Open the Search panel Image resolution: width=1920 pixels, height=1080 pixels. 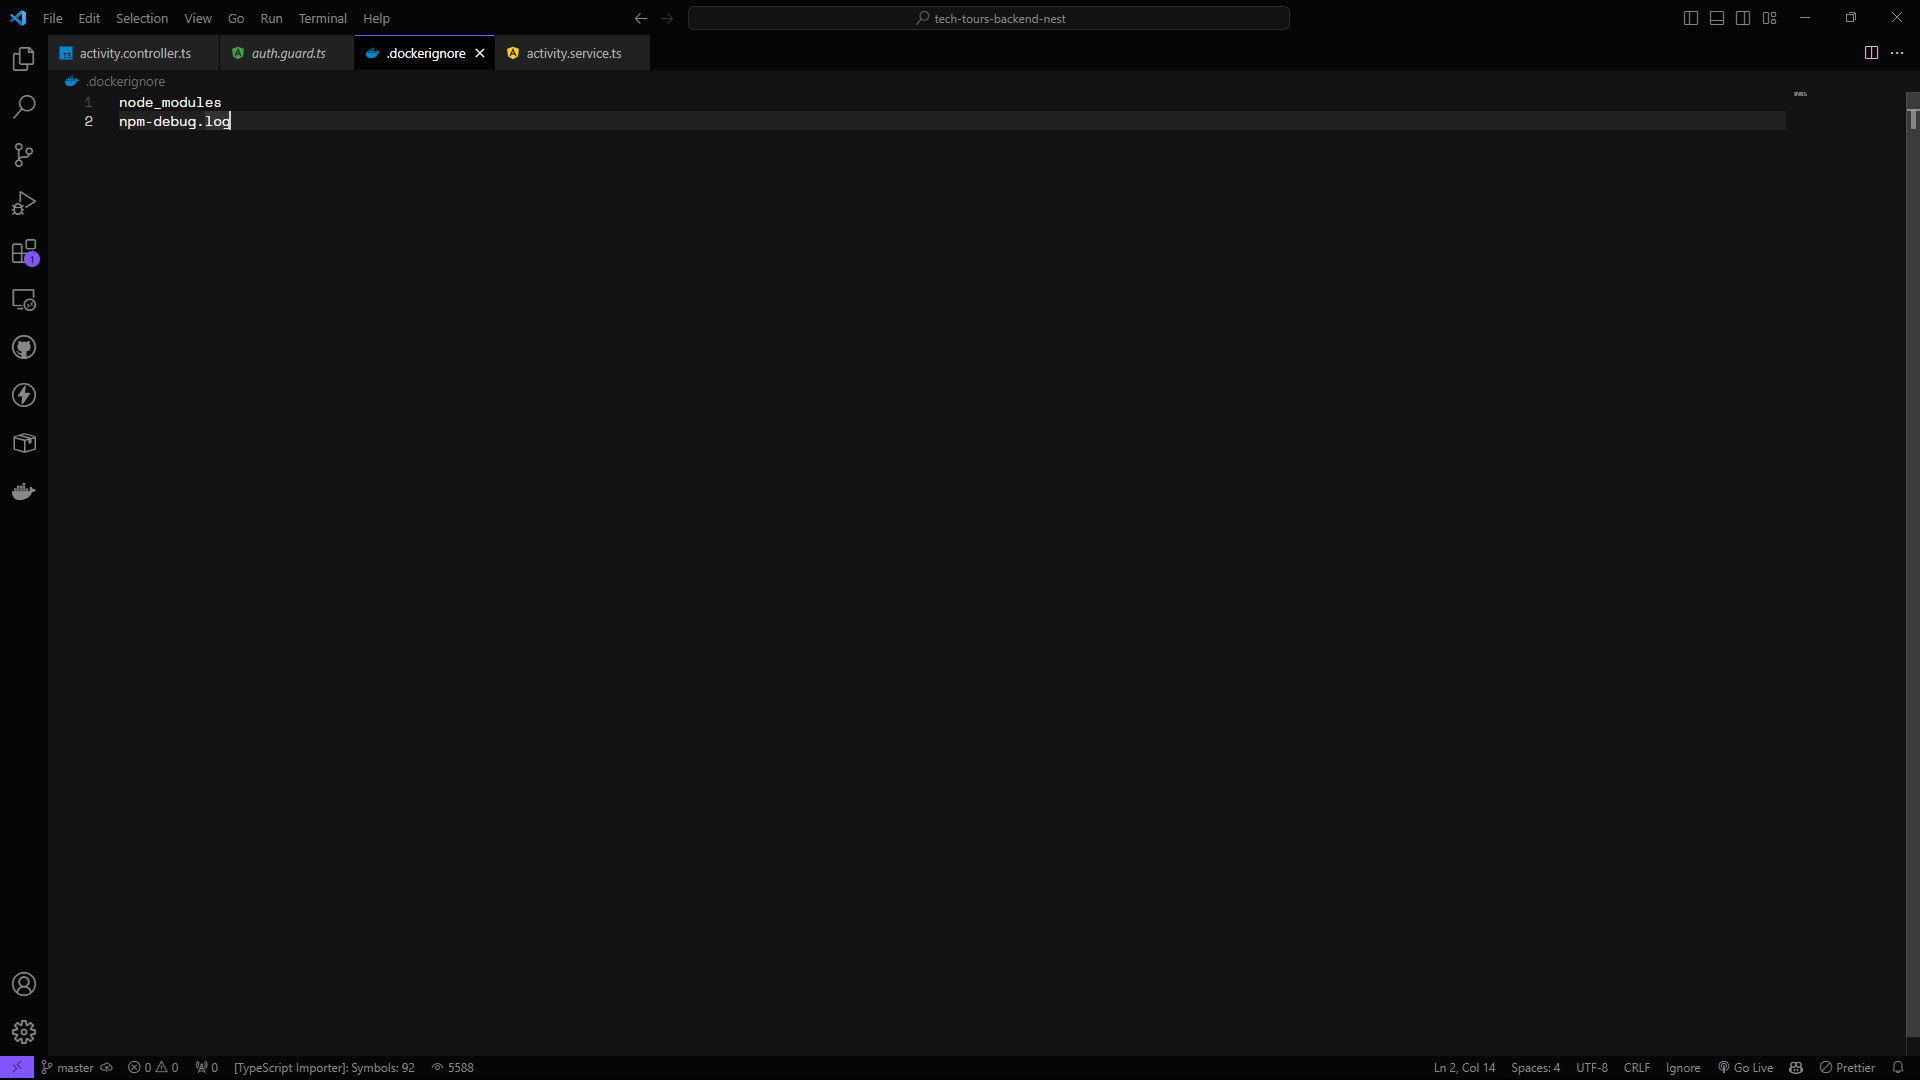tap(23, 106)
